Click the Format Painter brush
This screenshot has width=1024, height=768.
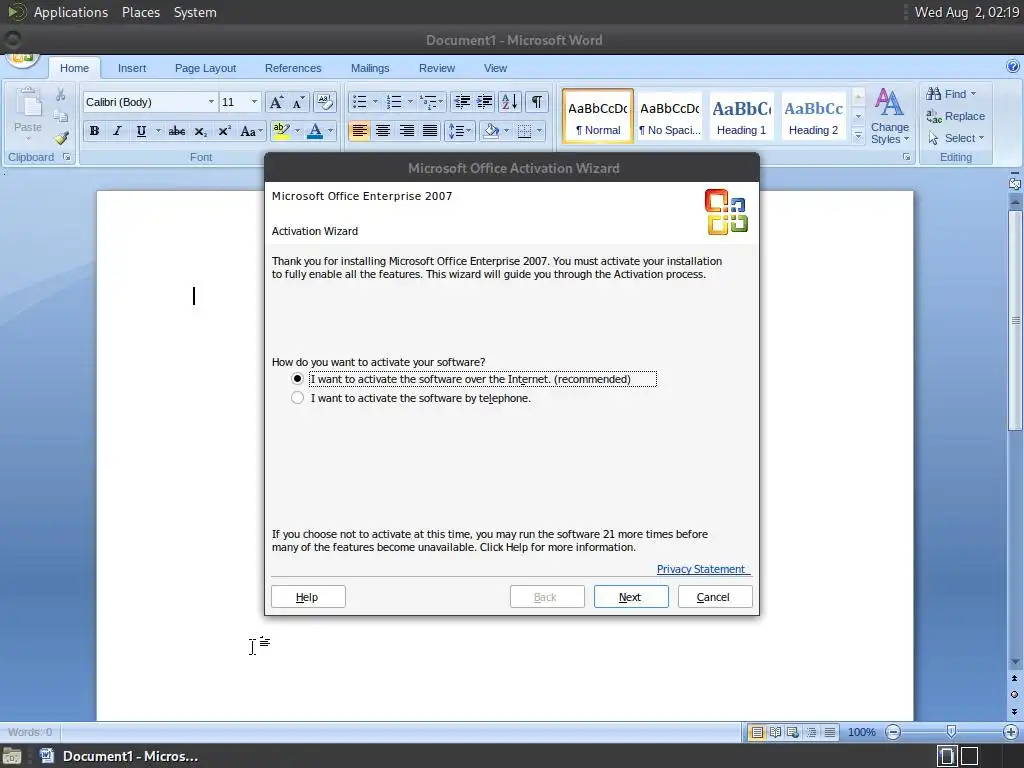[61, 138]
